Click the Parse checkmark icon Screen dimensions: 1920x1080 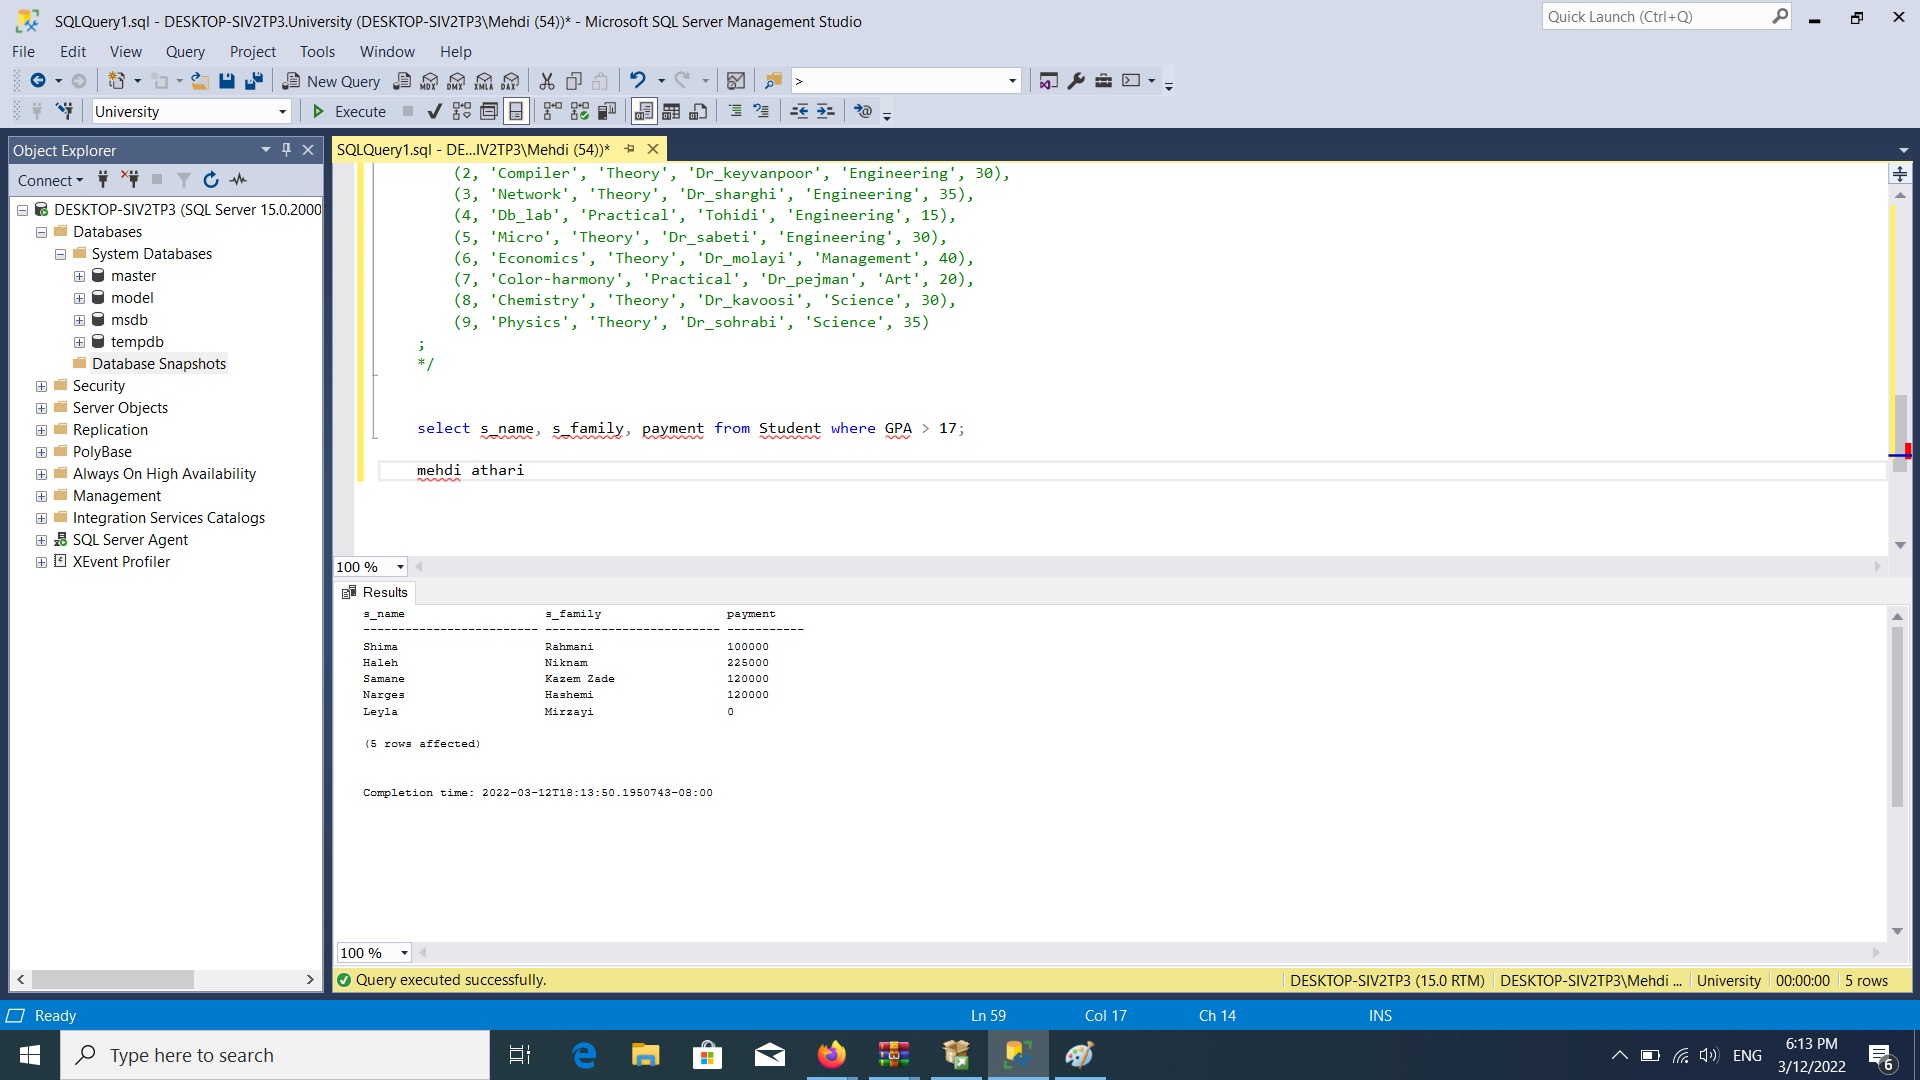coord(434,111)
